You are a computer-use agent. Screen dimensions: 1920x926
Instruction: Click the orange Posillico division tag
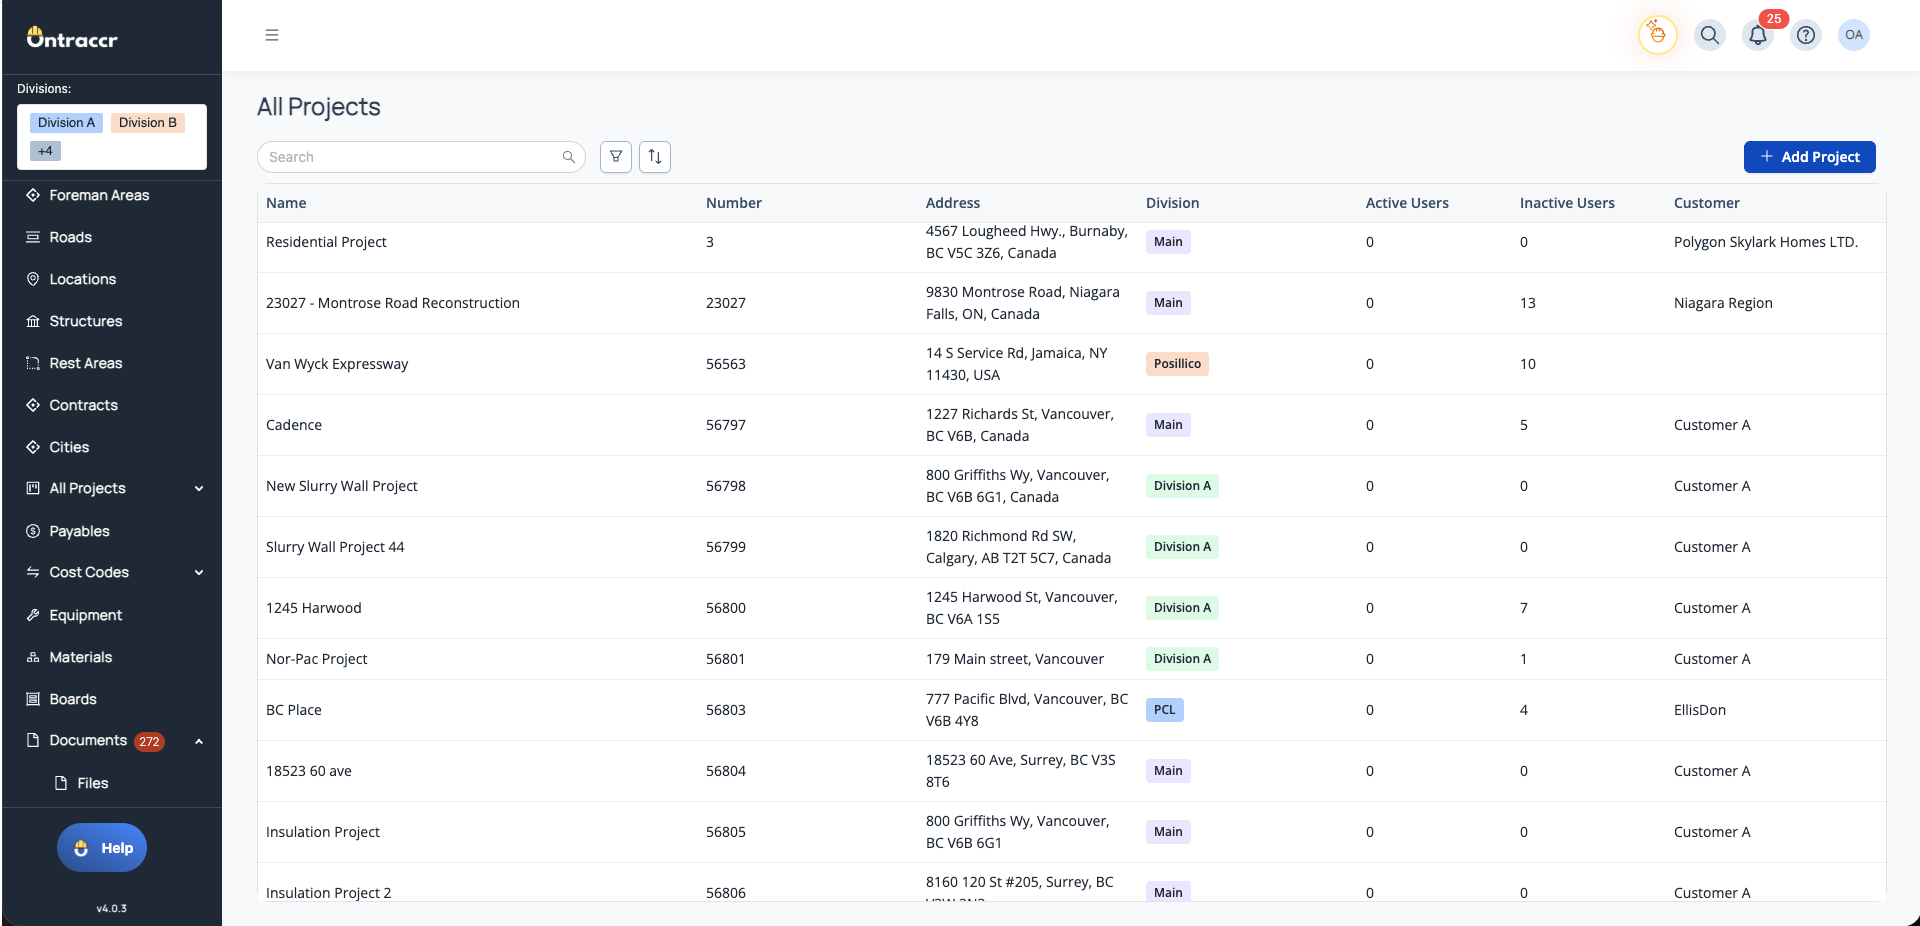click(x=1177, y=364)
